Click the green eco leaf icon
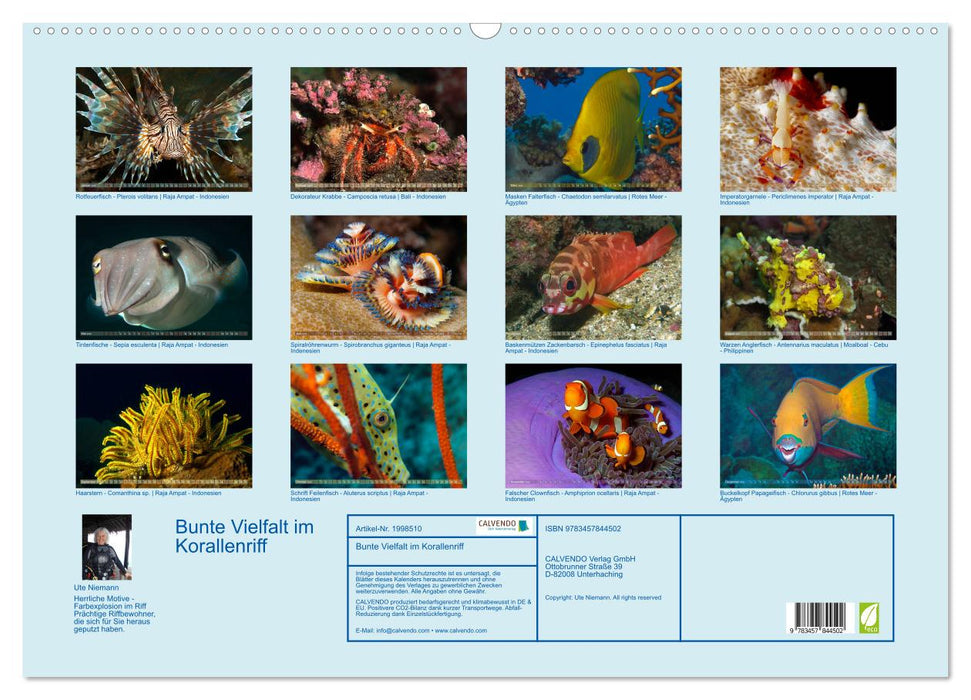 click(x=869, y=617)
